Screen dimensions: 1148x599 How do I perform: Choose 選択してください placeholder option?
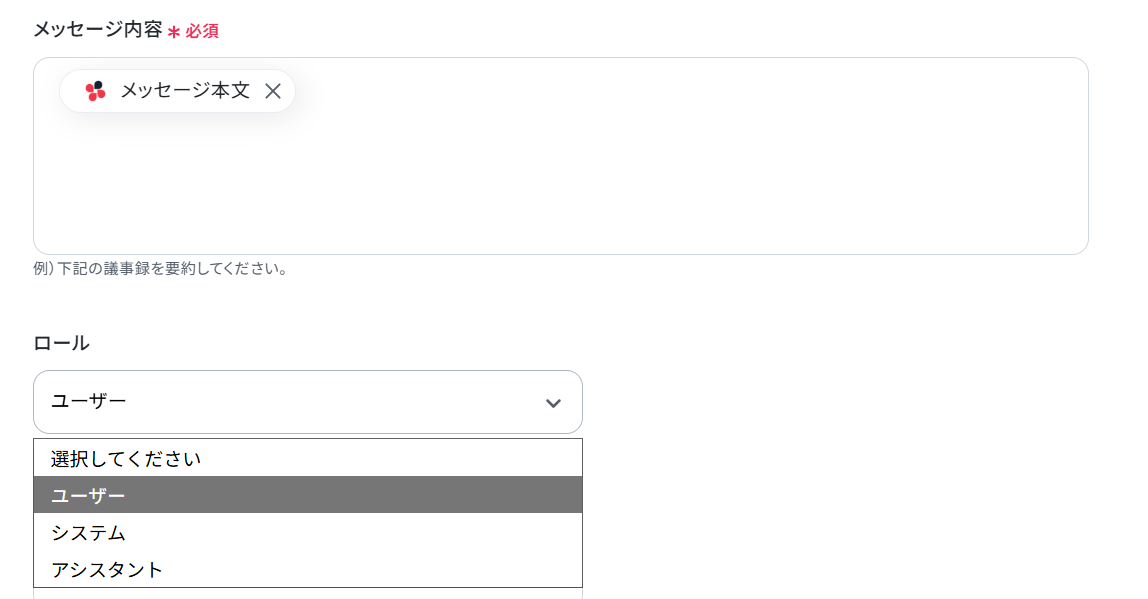[x=308, y=458]
